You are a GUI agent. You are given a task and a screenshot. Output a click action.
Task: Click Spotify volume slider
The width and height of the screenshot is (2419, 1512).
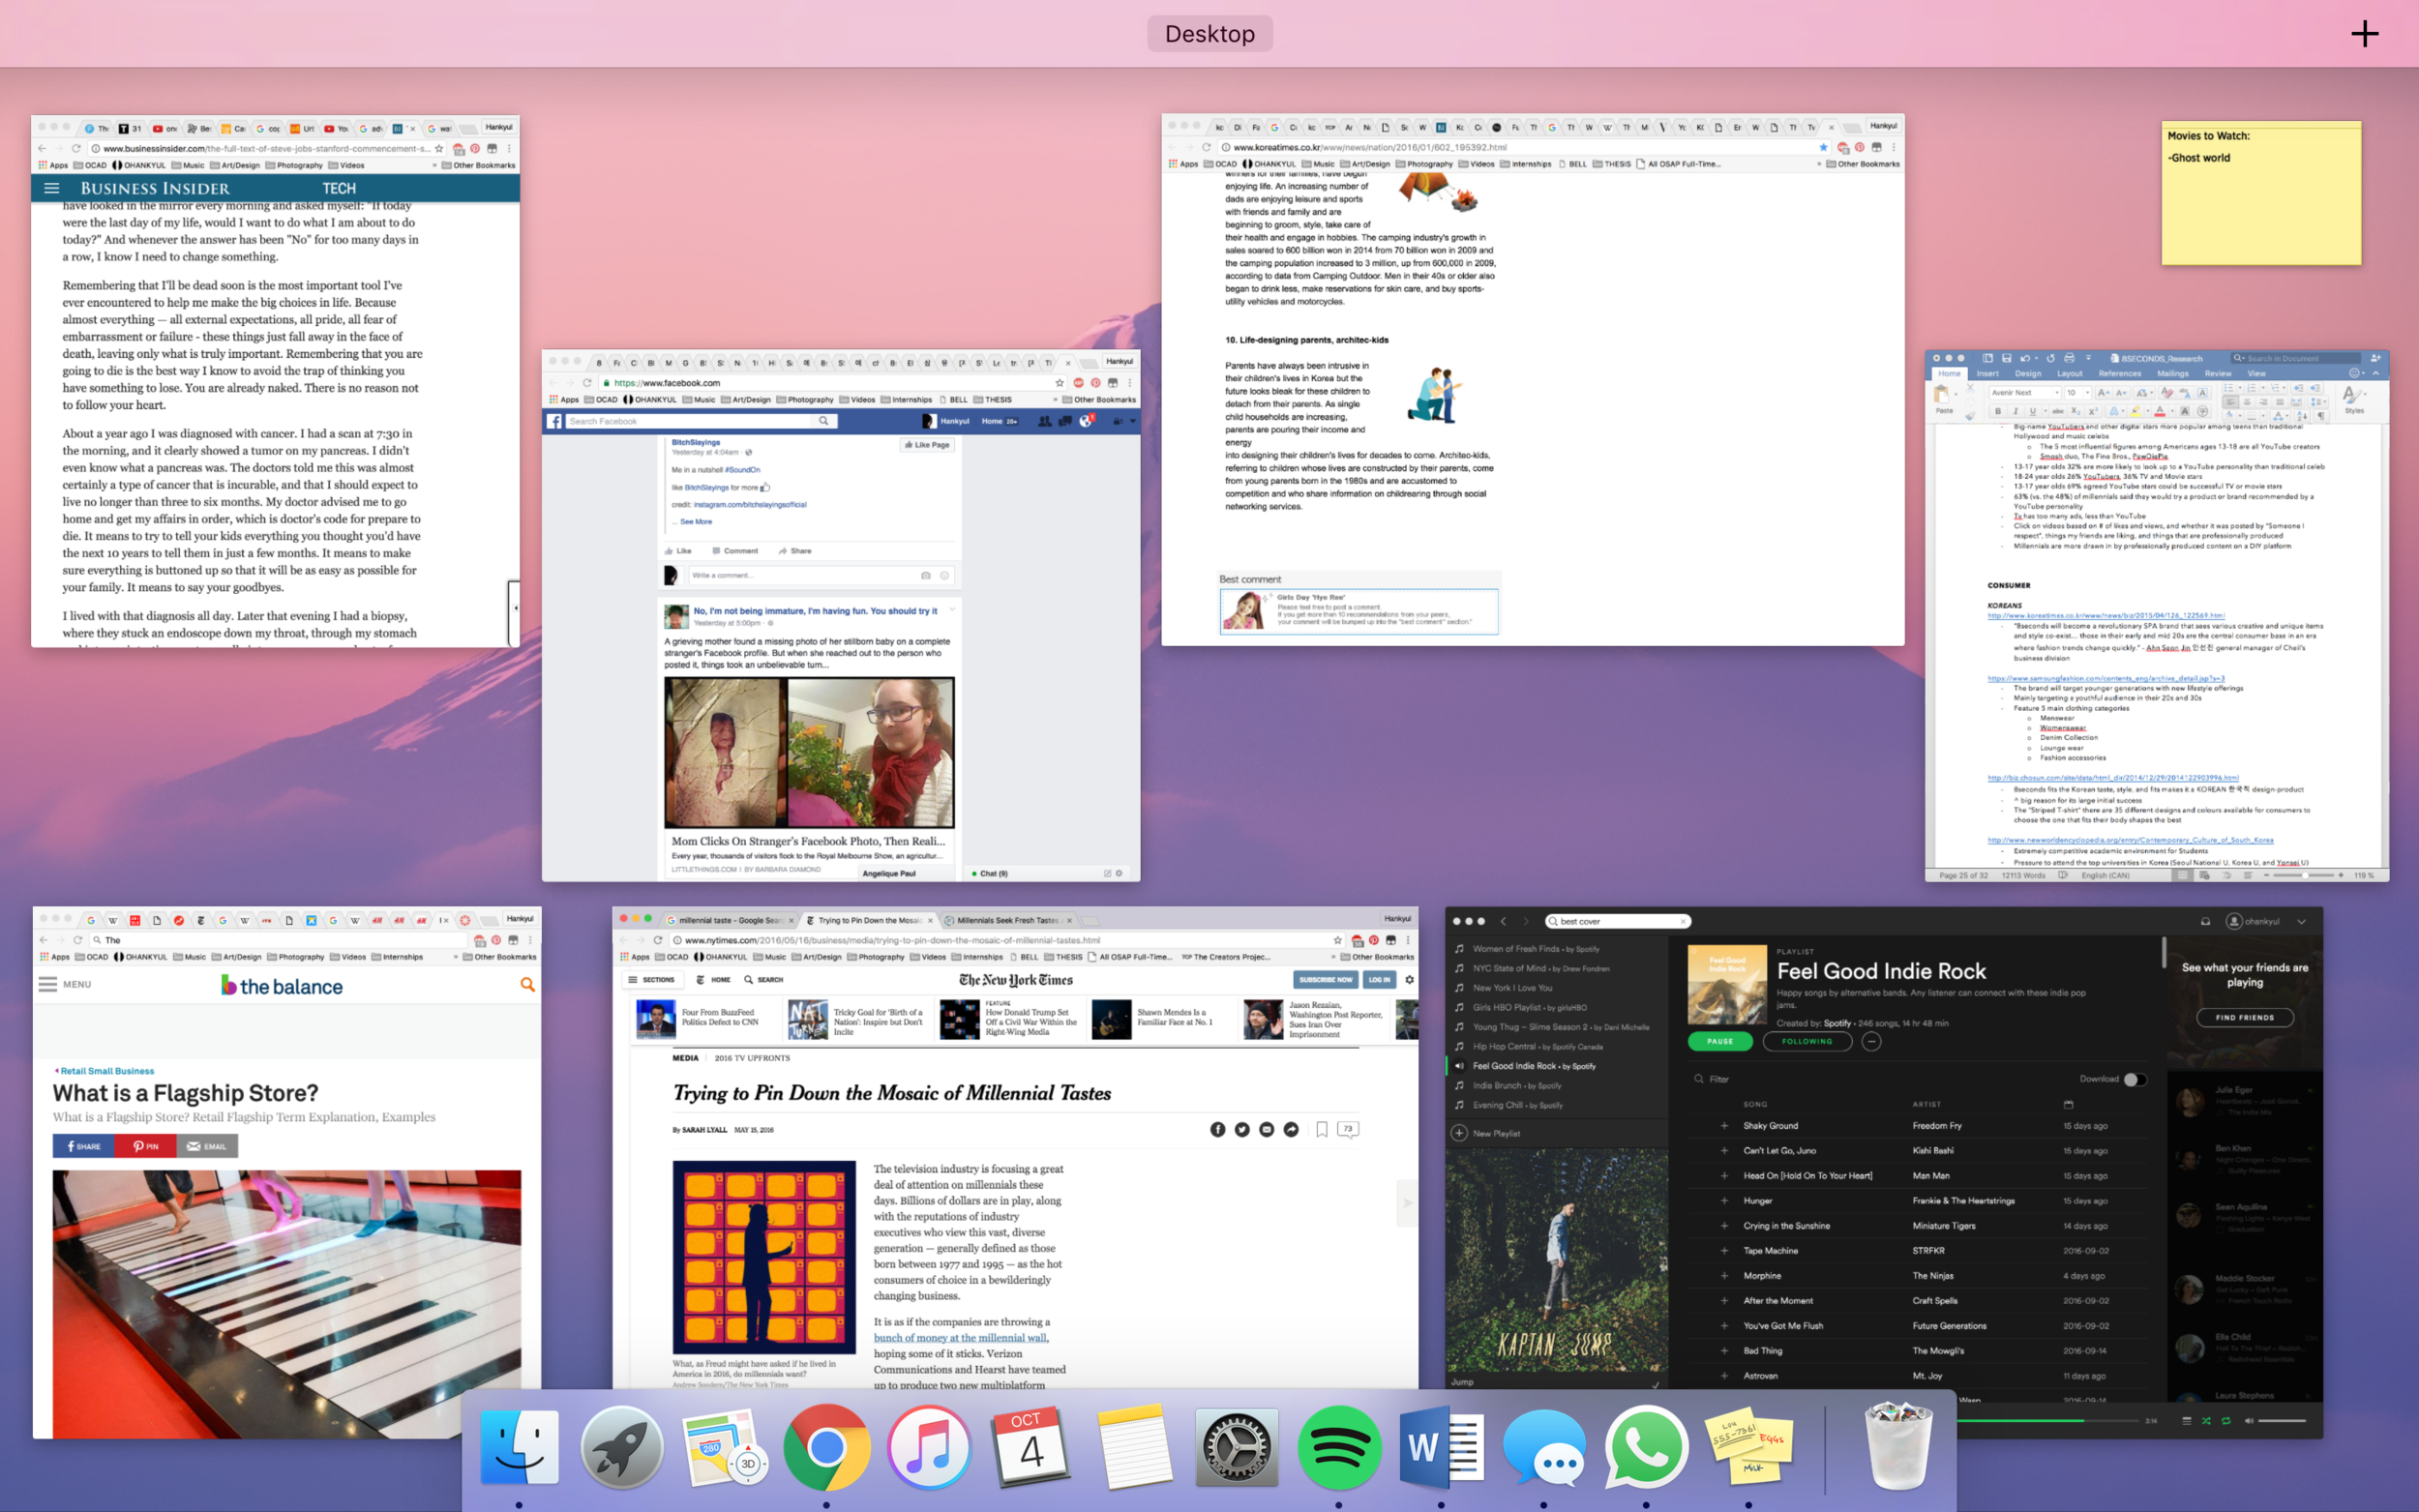2282,1421
